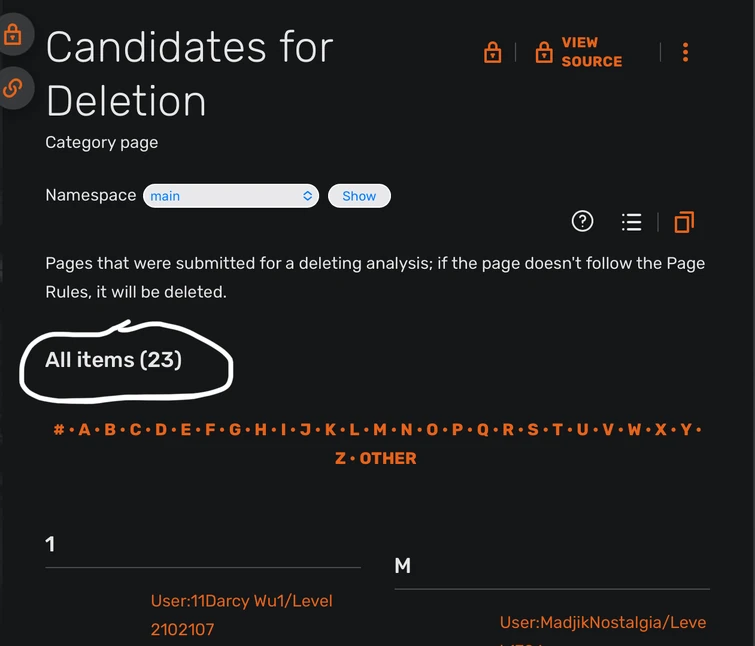
Task: Click the help question mark icon
Action: click(582, 222)
